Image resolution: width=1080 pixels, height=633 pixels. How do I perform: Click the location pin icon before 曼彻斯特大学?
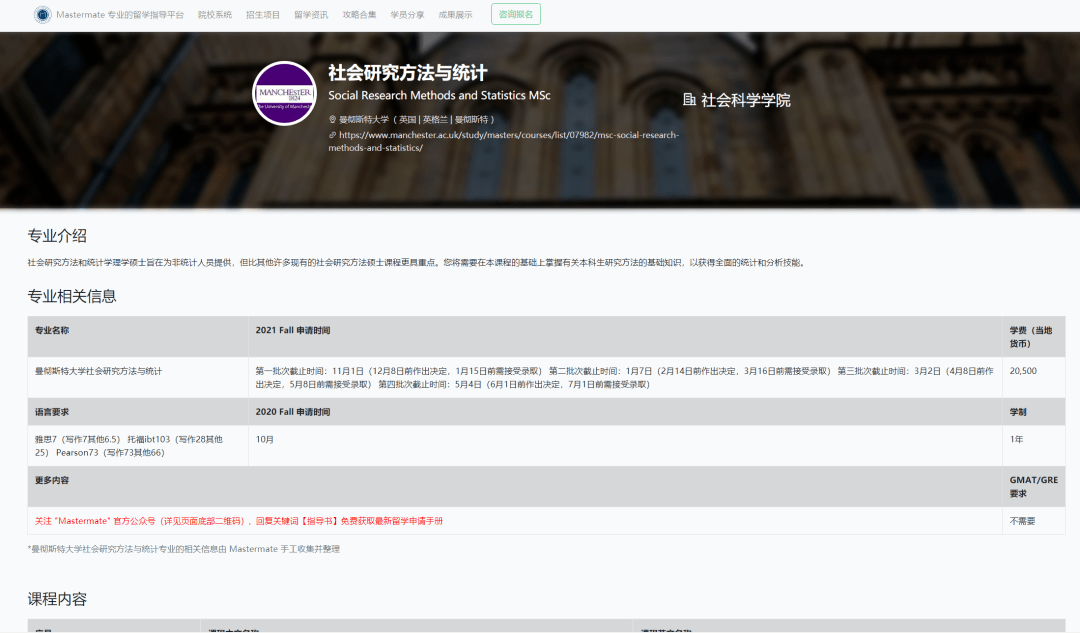point(333,120)
